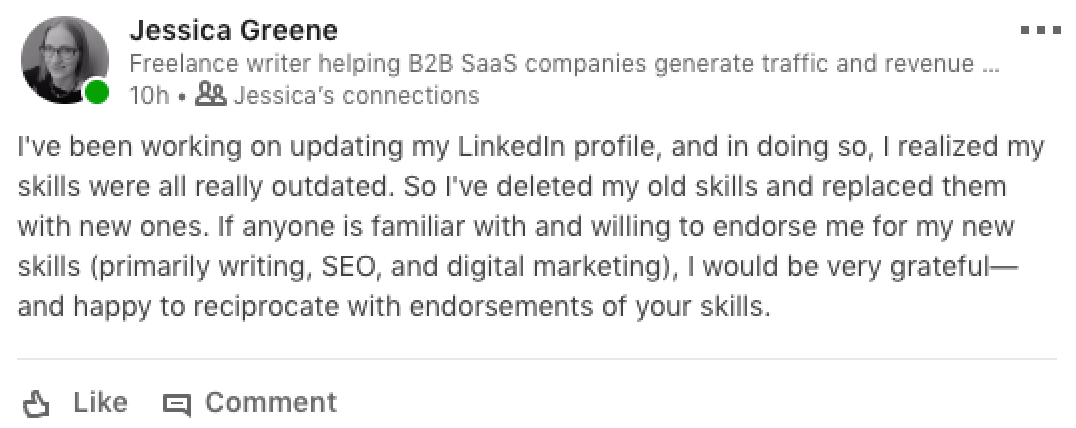
Task: Click the green online status dot
Action: pyautogui.click(x=97, y=93)
